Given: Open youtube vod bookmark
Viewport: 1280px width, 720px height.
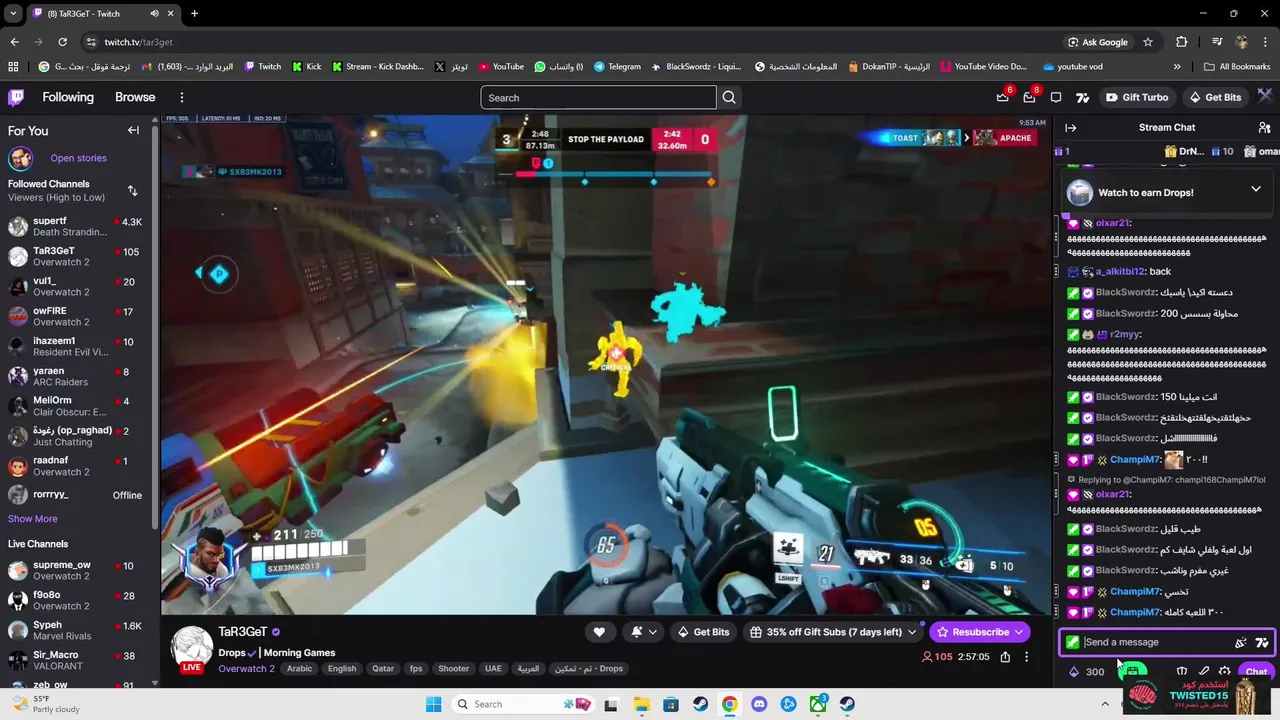Looking at the screenshot, I should click(1072, 67).
